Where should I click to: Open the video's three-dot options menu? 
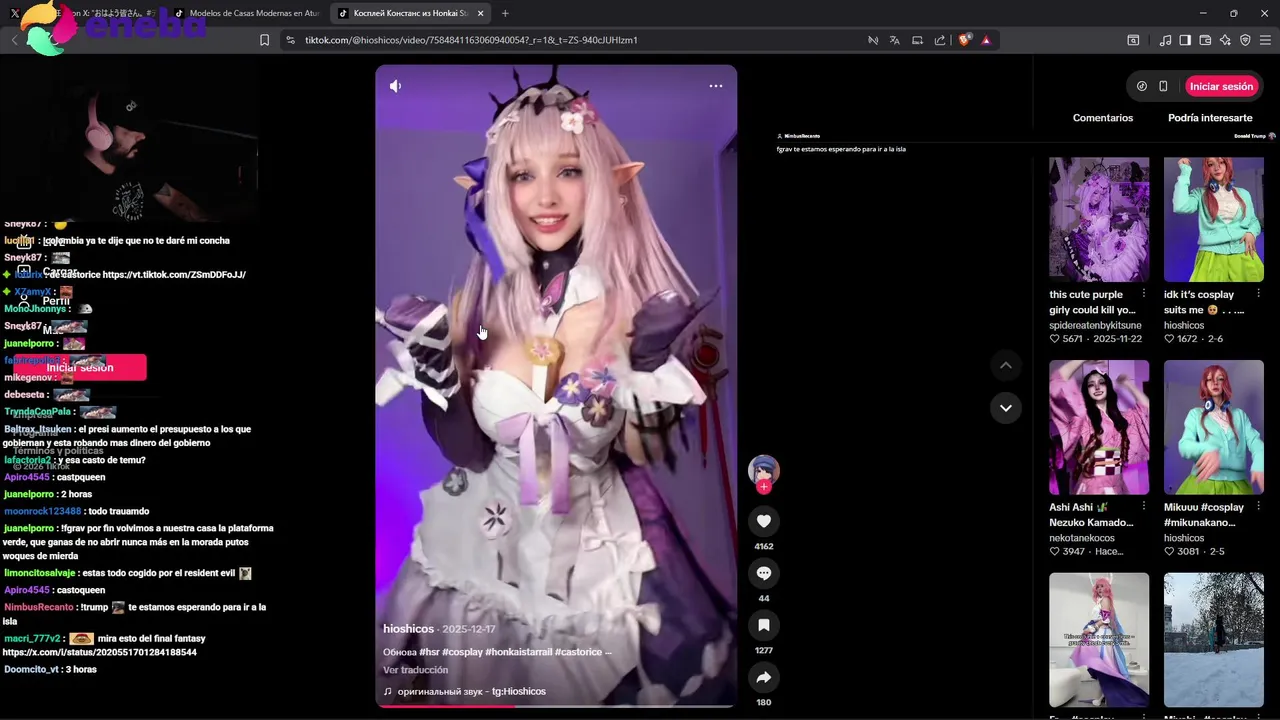tap(716, 86)
